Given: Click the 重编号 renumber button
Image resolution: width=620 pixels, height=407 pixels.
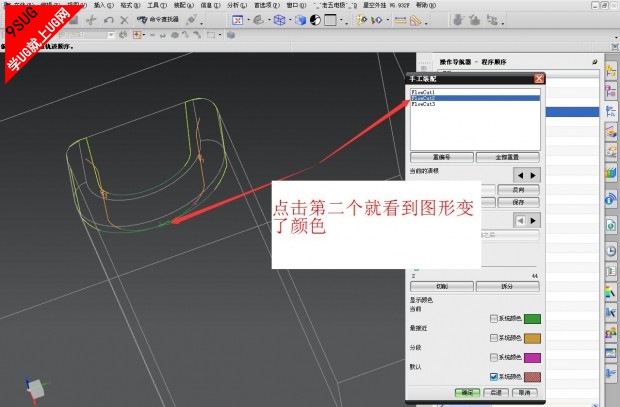Looking at the screenshot, I should tap(442, 157).
